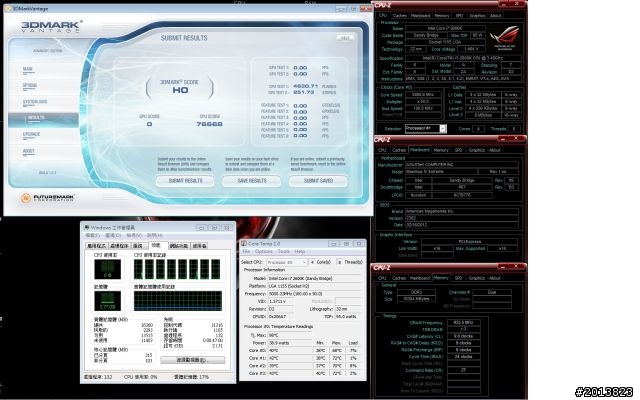Open Memory tab in top CPU-Z window
This screenshot has height=400, width=640.
(x=442, y=16)
